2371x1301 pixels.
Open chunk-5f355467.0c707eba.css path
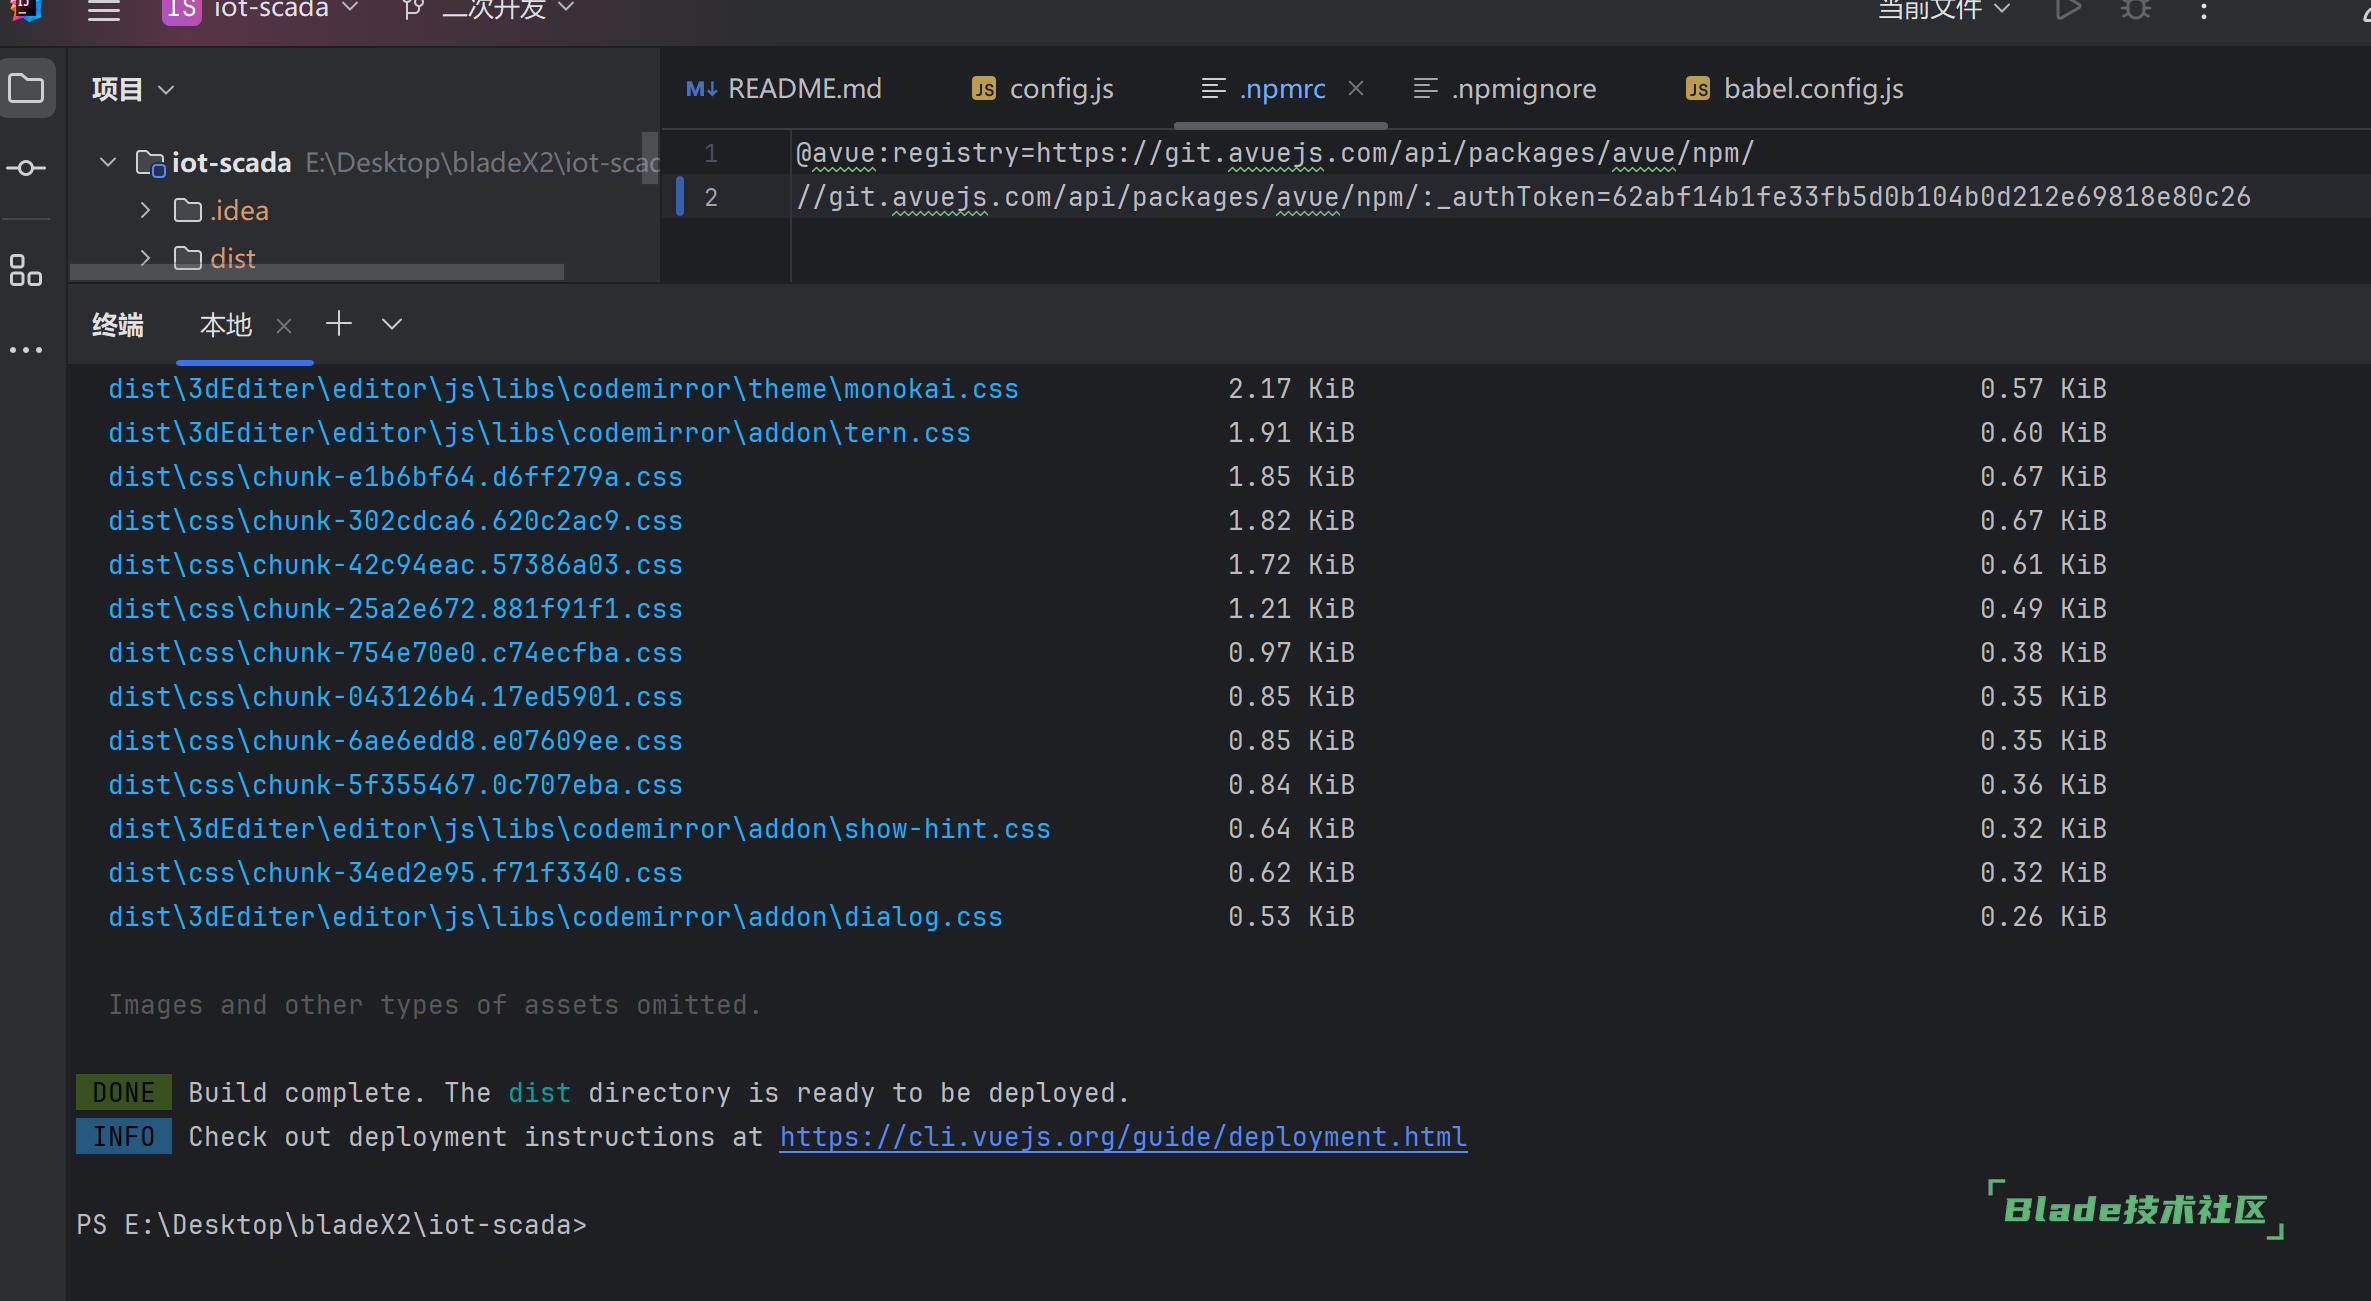(395, 785)
